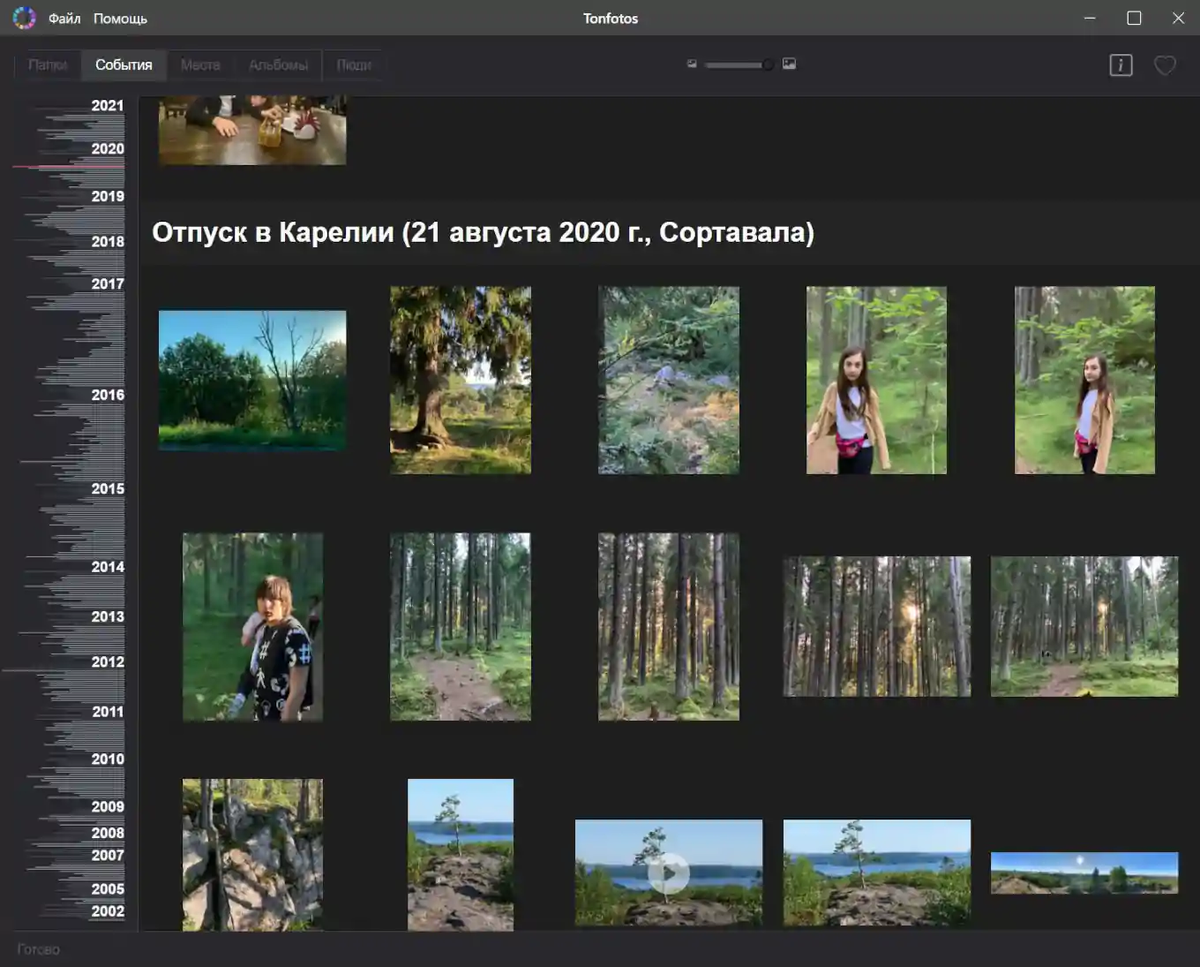
Task: Click the Отпуск в Карелии event title
Action: [483, 233]
